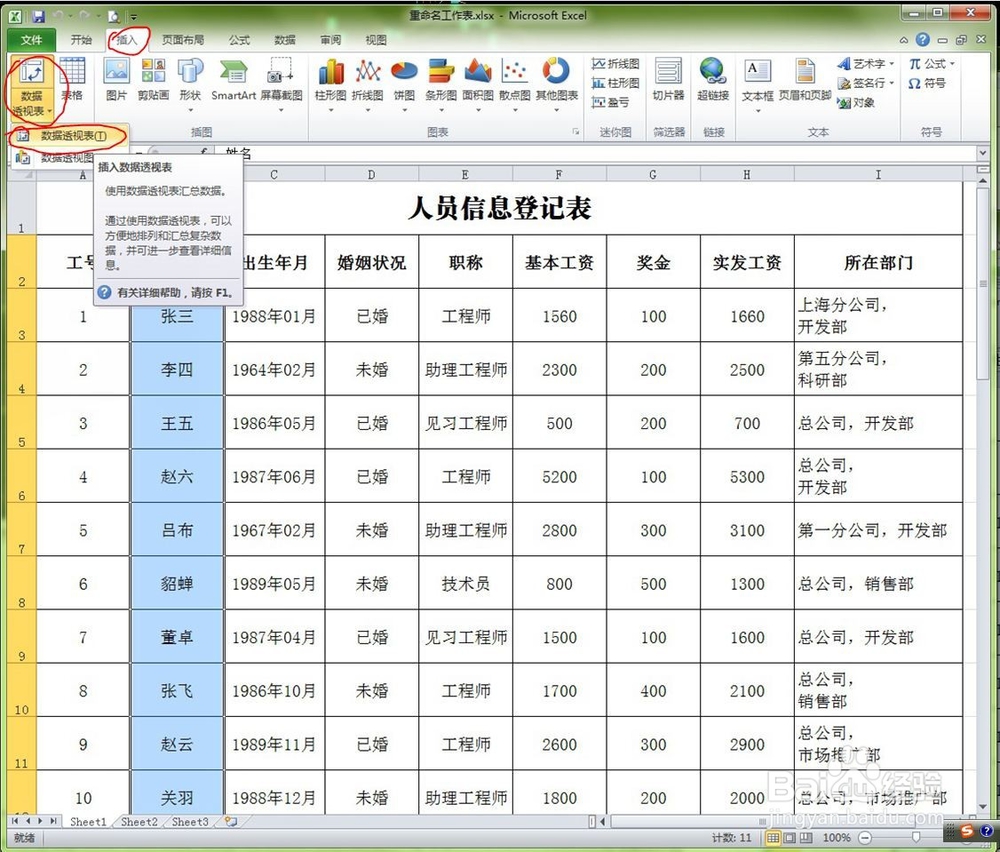Open the charts group dialog launcher
Image resolution: width=1000 pixels, height=852 pixels.
click(x=575, y=132)
